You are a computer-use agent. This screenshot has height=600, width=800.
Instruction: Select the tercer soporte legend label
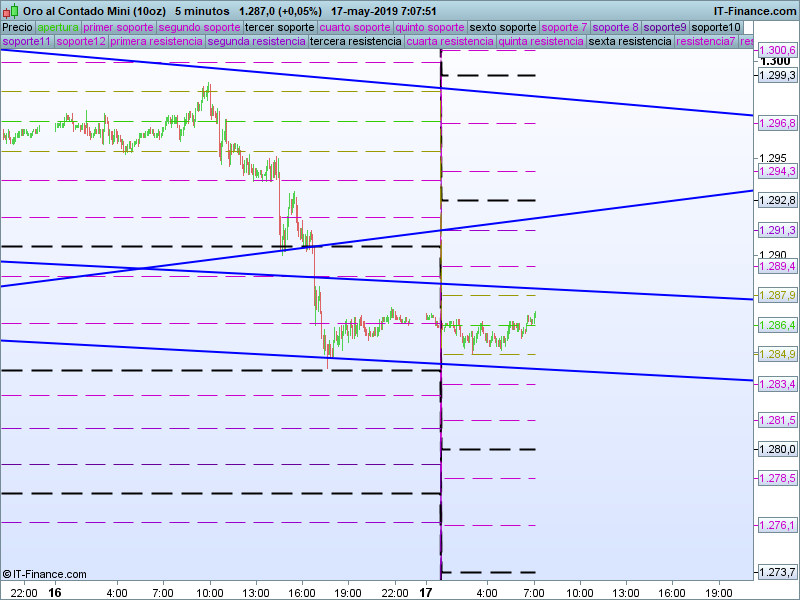(x=280, y=28)
